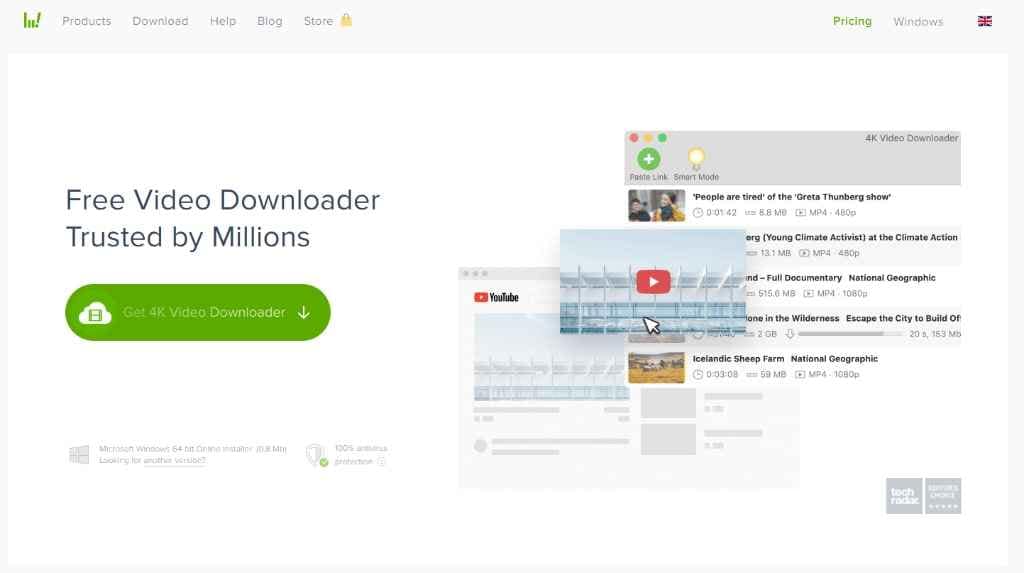
Task: Click the clock icon beside 0:03:08
Action: click(697, 374)
